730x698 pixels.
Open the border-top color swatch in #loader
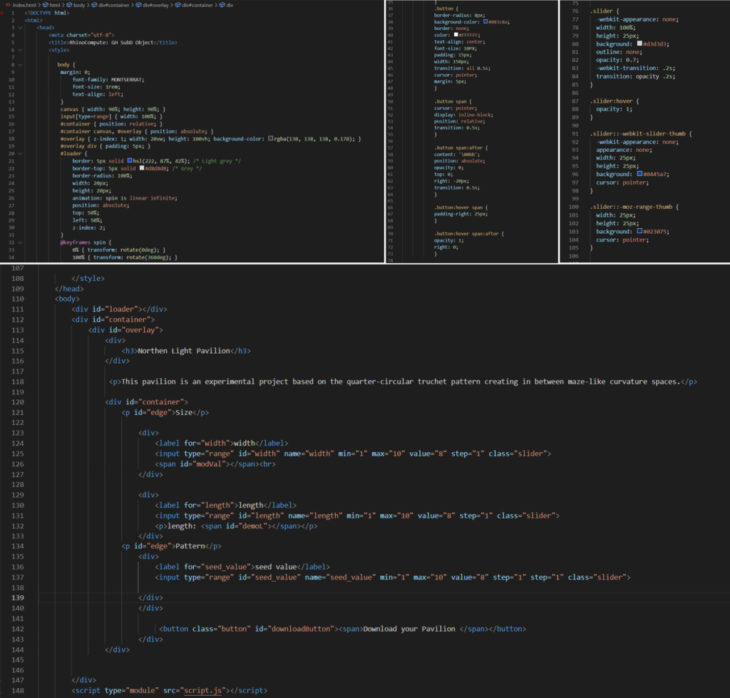point(142,167)
